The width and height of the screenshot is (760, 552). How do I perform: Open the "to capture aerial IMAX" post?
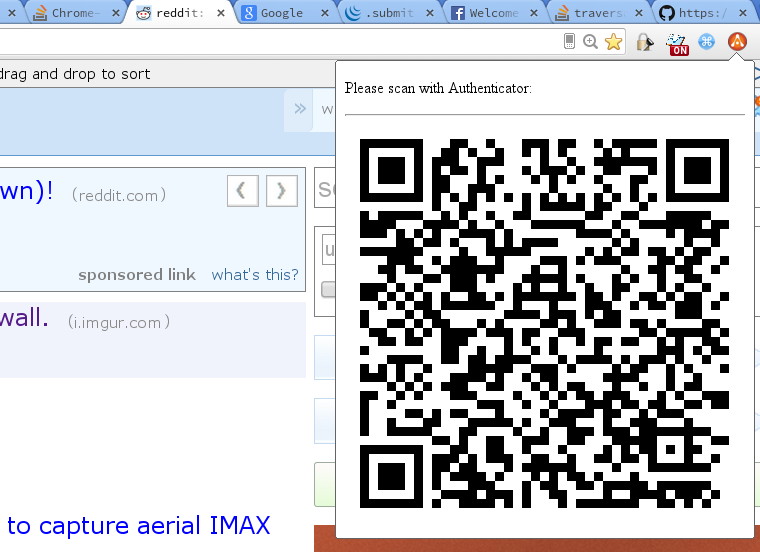click(x=138, y=525)
